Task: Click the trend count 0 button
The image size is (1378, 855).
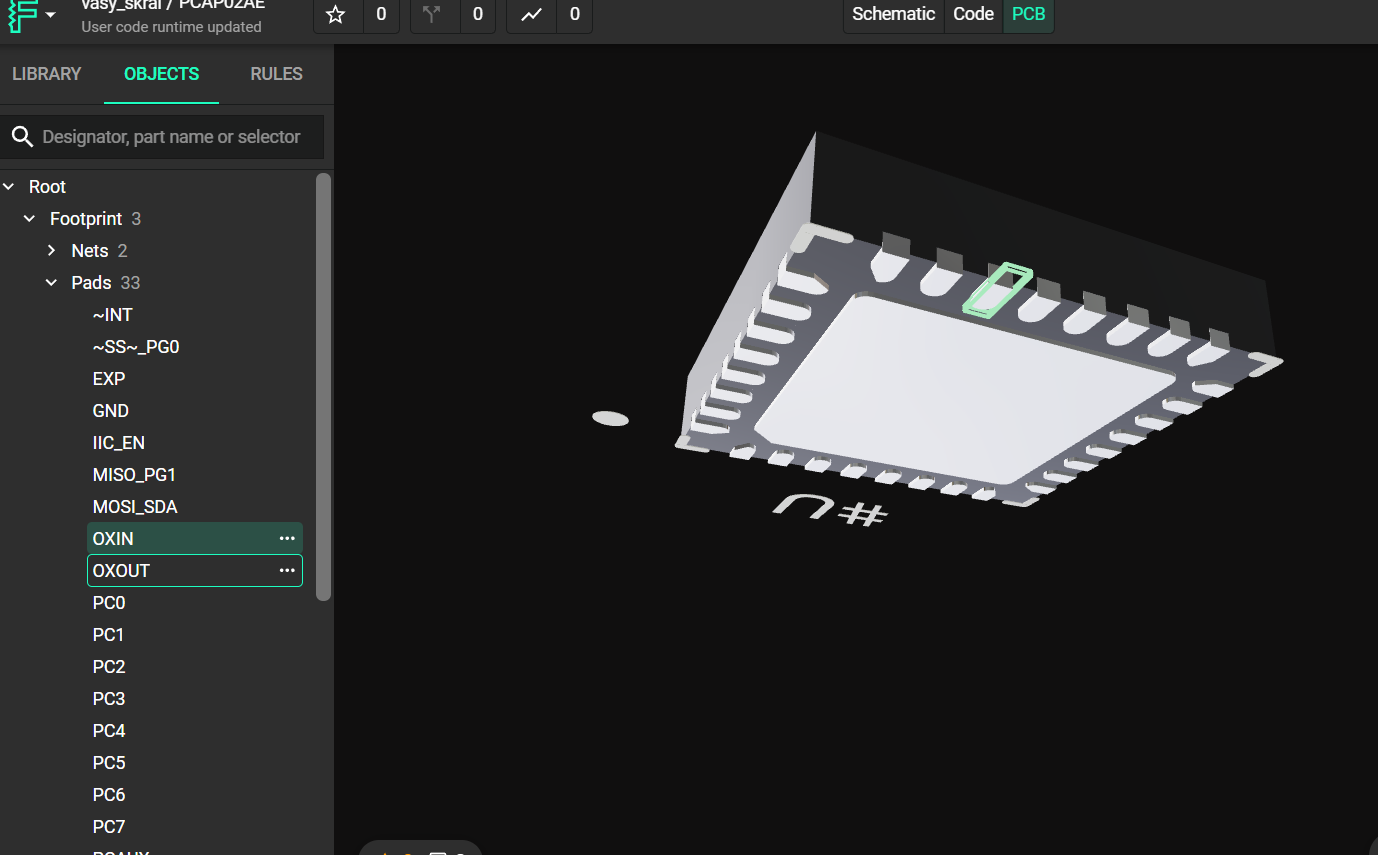Action: click(574, 15)
